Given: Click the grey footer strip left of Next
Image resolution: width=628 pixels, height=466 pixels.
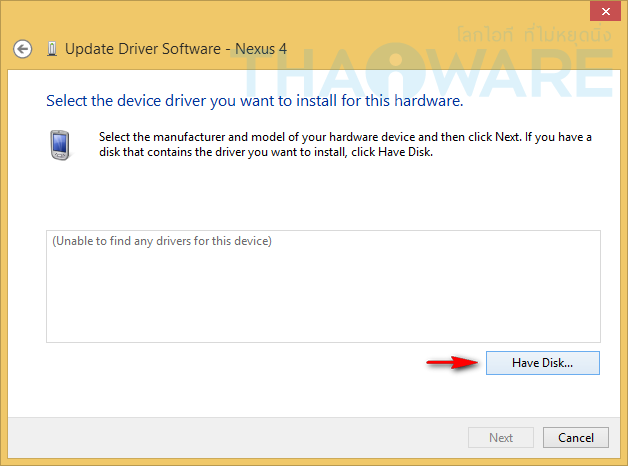Looking at the screenshot, I should pyautogui.click(x=230, y=438).
